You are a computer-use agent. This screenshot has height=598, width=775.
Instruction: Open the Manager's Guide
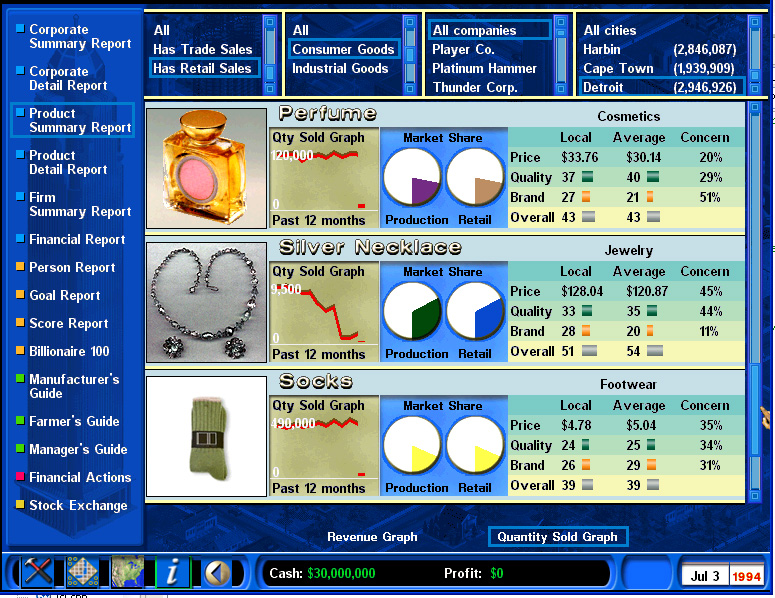[78, 450]
